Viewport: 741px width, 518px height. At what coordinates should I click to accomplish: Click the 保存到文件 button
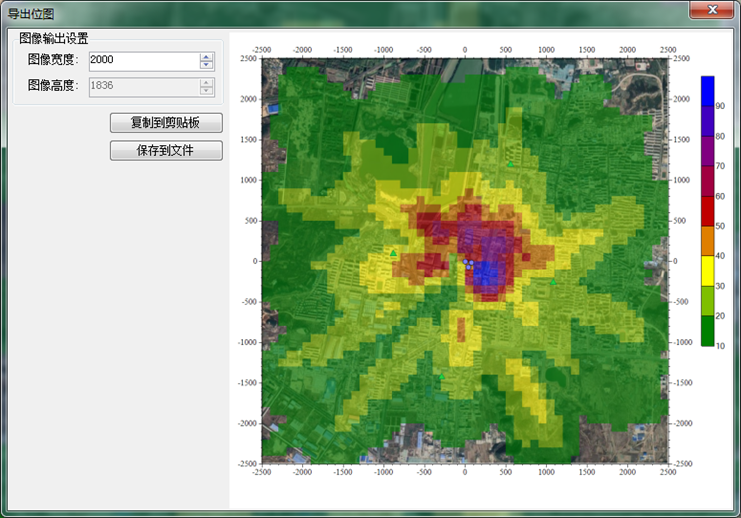coord(166,150)
